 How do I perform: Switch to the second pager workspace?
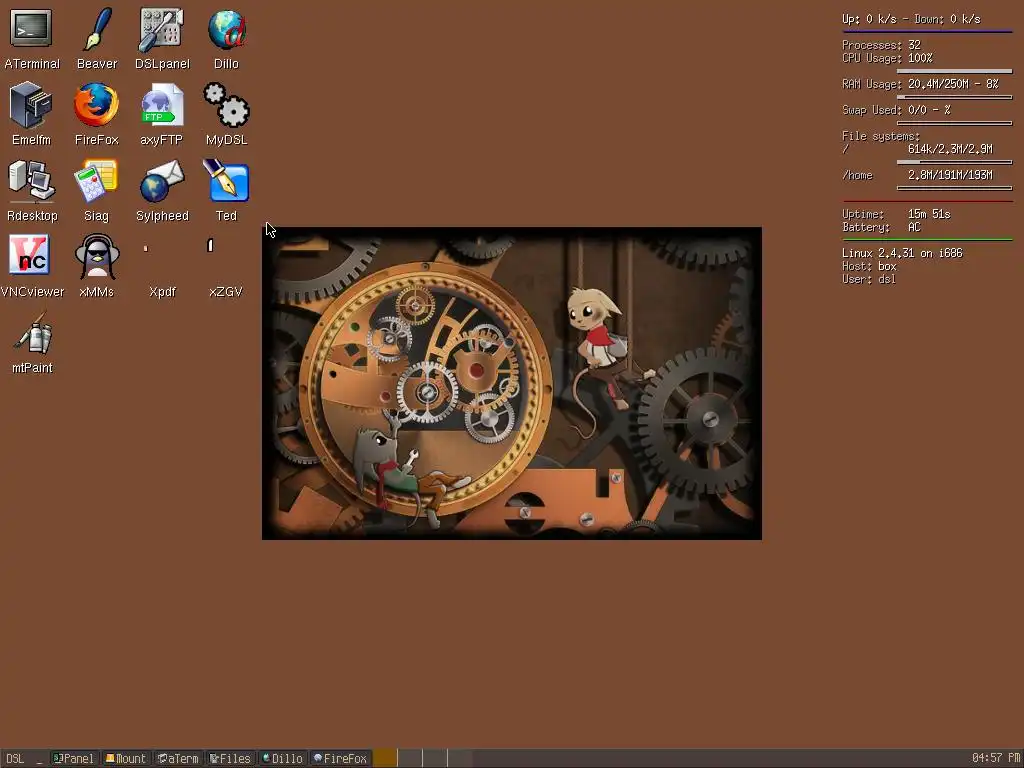pyautogui.click(x=410, y=758)
